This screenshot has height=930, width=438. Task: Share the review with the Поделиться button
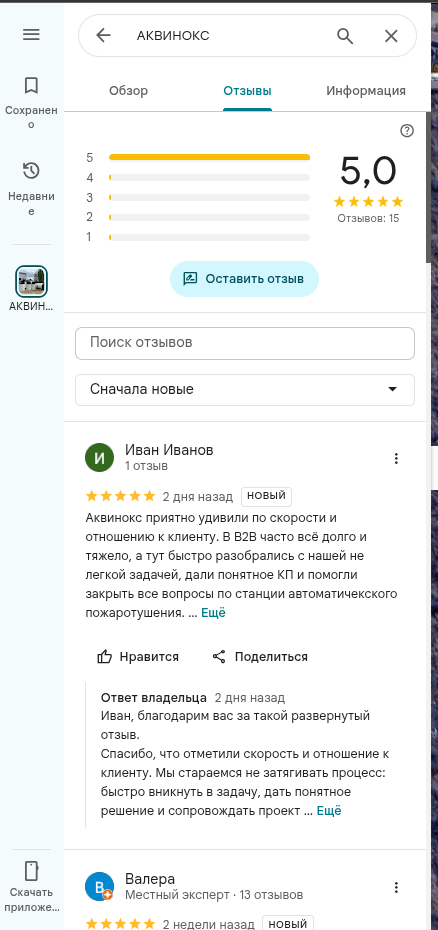(260, 657)
